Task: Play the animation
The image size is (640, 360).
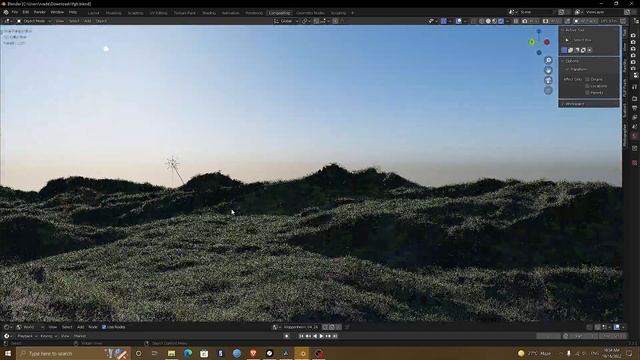Action: [x=321, y=336]
